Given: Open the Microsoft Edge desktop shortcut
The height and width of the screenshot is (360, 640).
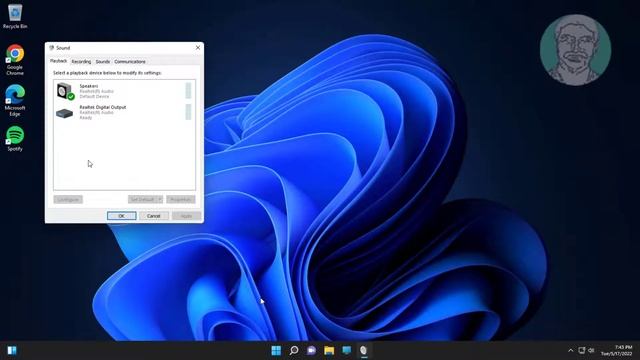Looking at the screenshot, I should tap(15, 101).
